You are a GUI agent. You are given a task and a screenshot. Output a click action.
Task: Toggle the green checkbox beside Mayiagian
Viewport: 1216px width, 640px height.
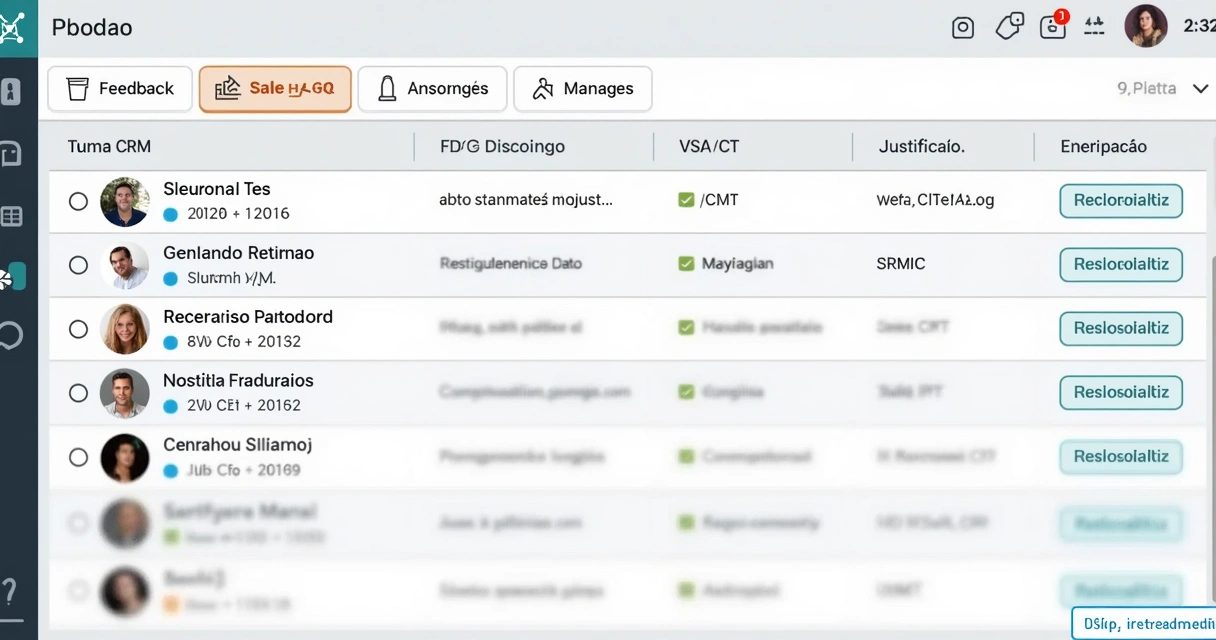[x=685, y=263]
